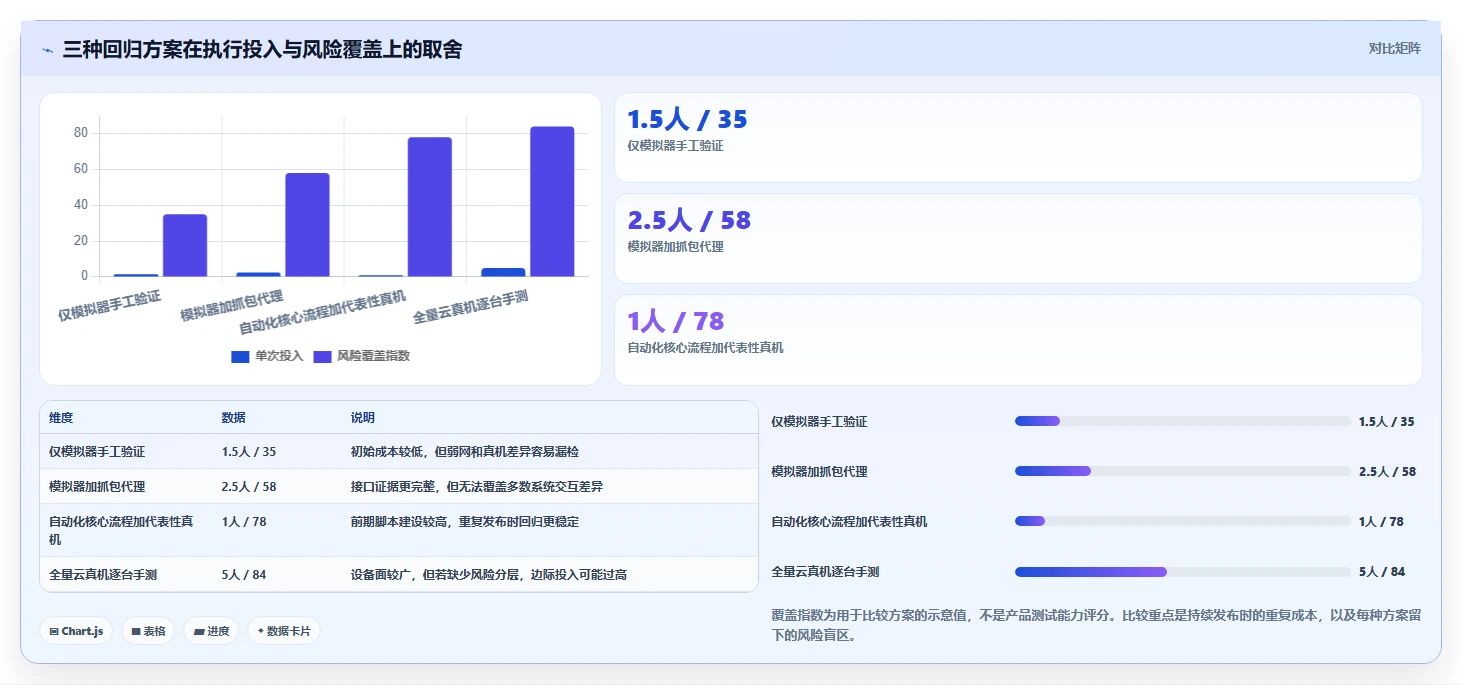The height and width of the screenshot is (685, 1462).
Task: Click the 全量云真机逐台手测 progress bar
Action: tap(1182, 572)
